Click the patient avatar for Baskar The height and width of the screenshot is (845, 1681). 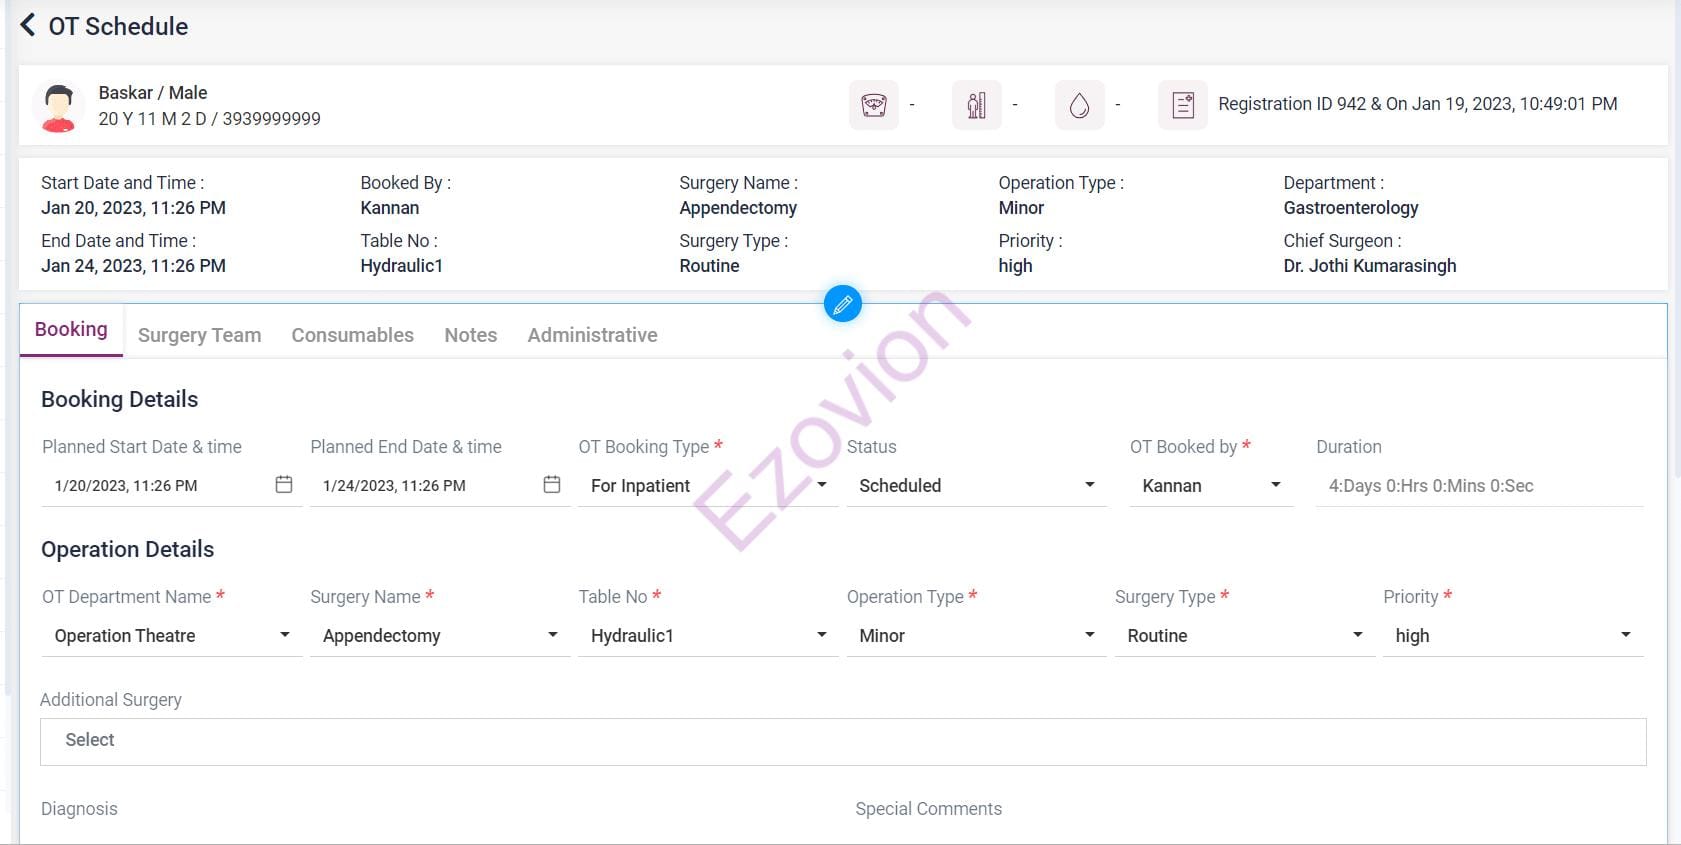point(58,107)
